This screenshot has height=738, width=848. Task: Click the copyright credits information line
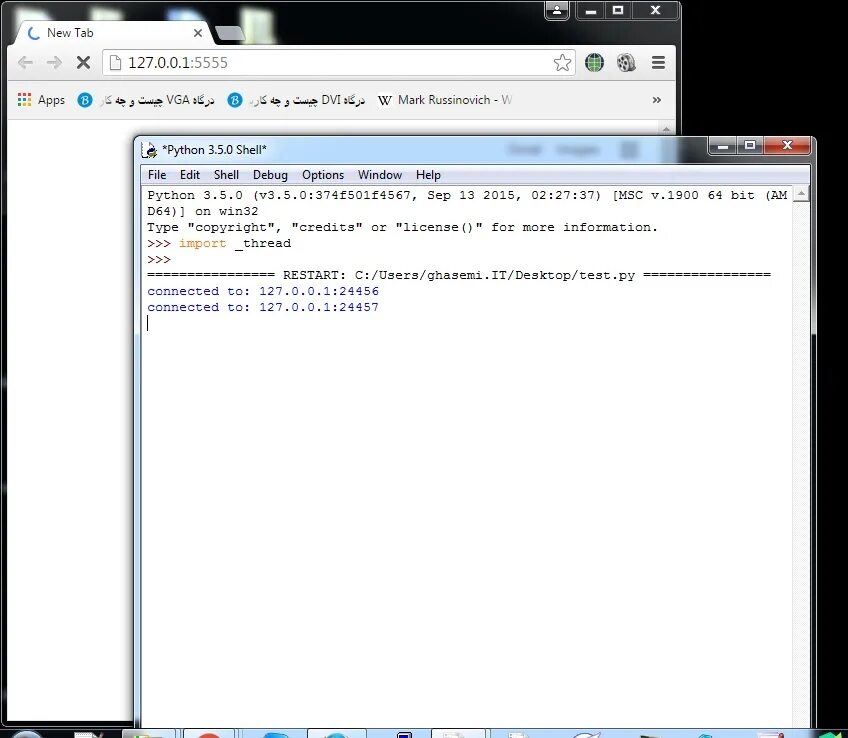(x=402, y=227)
